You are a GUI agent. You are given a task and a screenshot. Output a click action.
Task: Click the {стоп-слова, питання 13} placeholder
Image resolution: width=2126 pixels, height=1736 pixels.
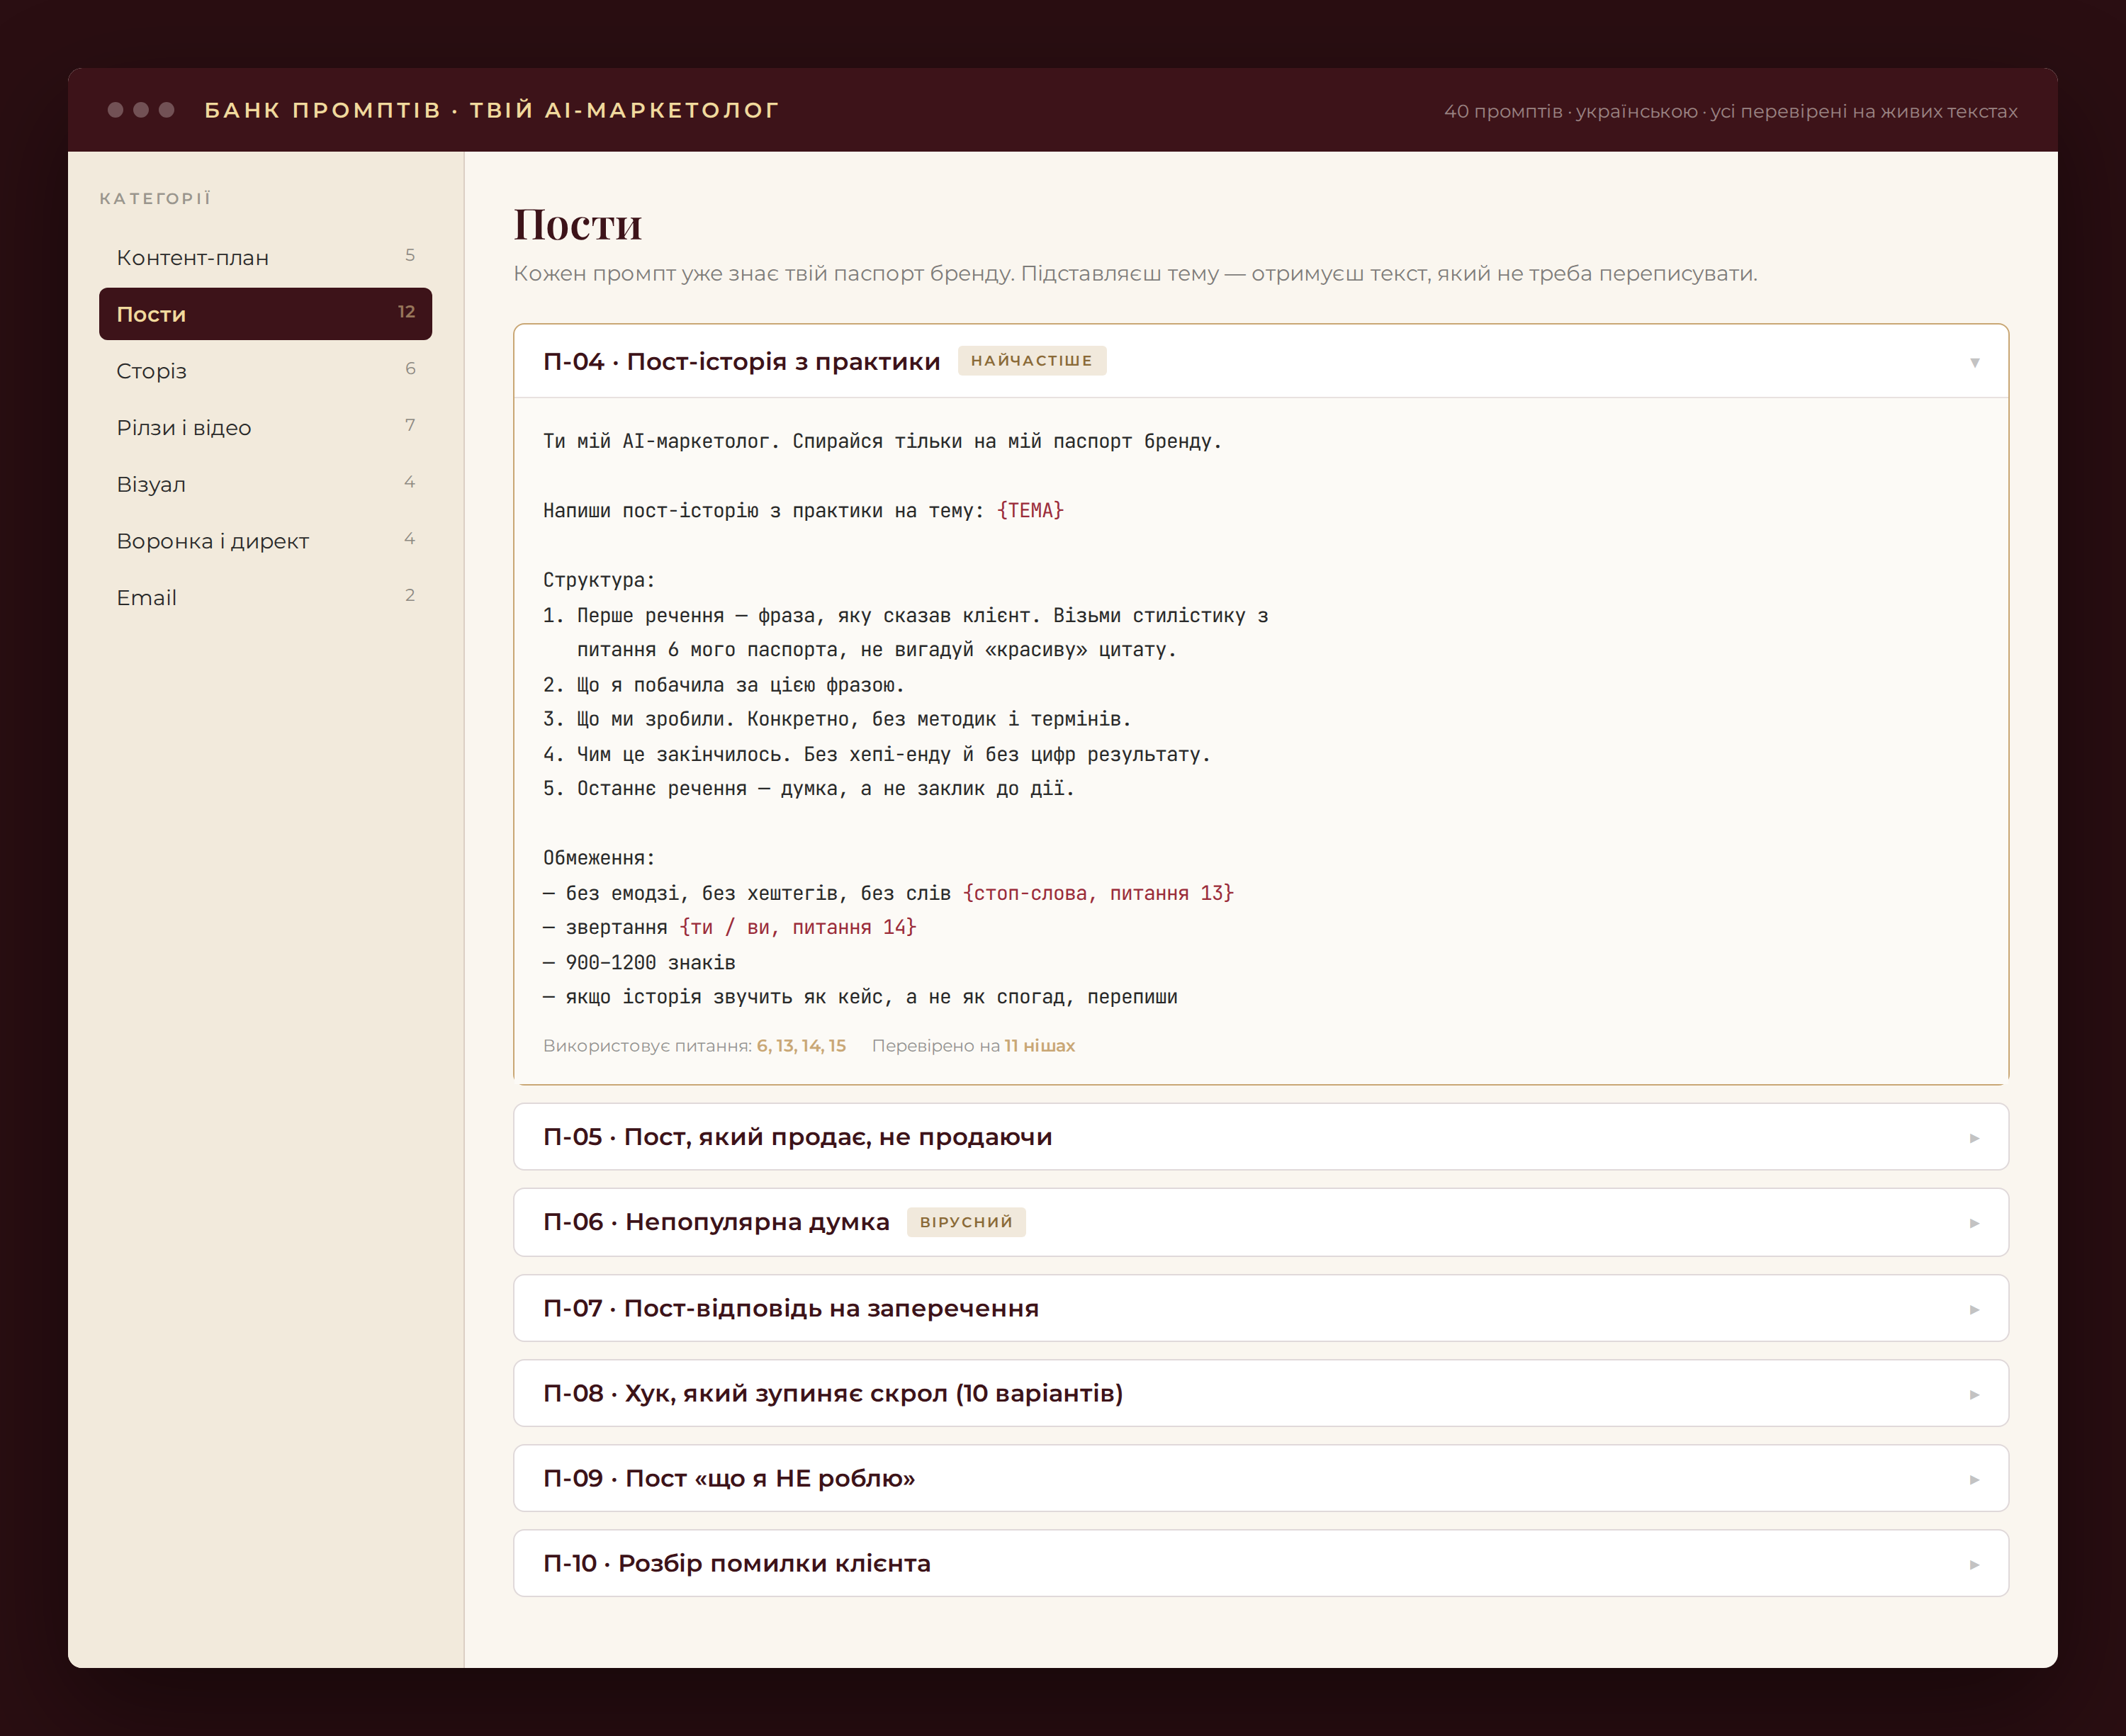(x=1098, y=893)
